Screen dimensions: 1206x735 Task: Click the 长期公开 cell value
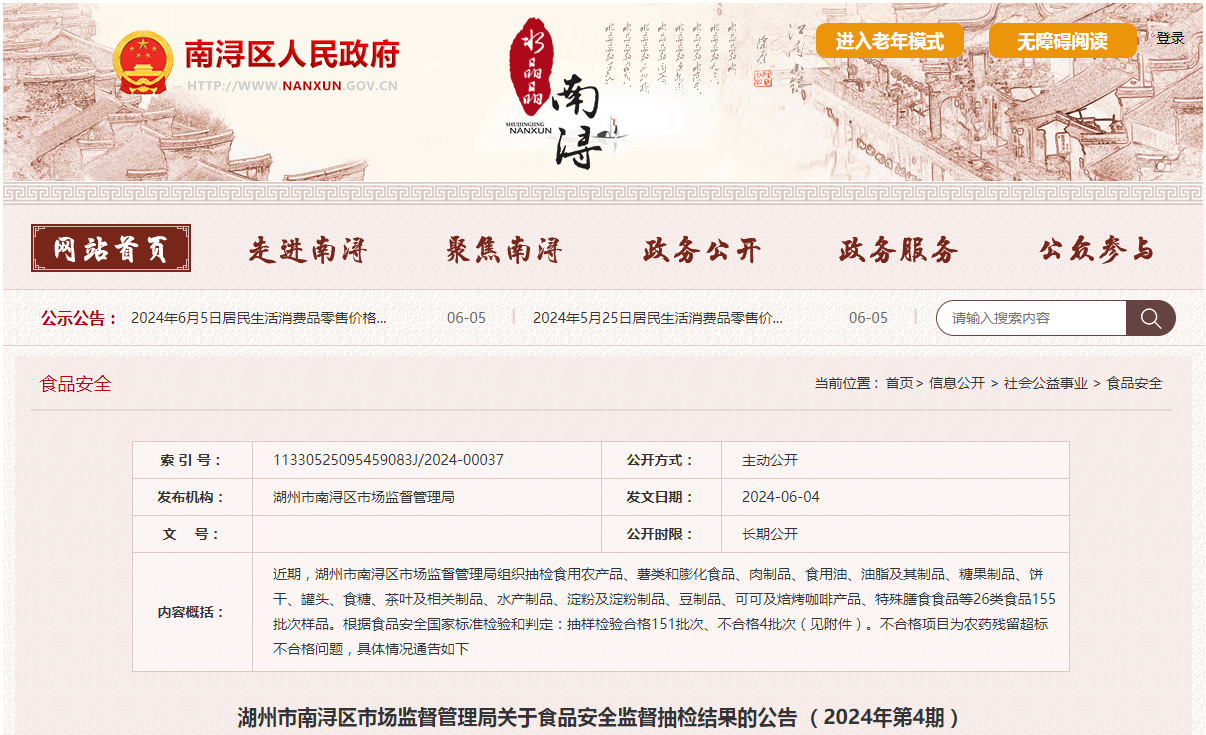point(770,534)
